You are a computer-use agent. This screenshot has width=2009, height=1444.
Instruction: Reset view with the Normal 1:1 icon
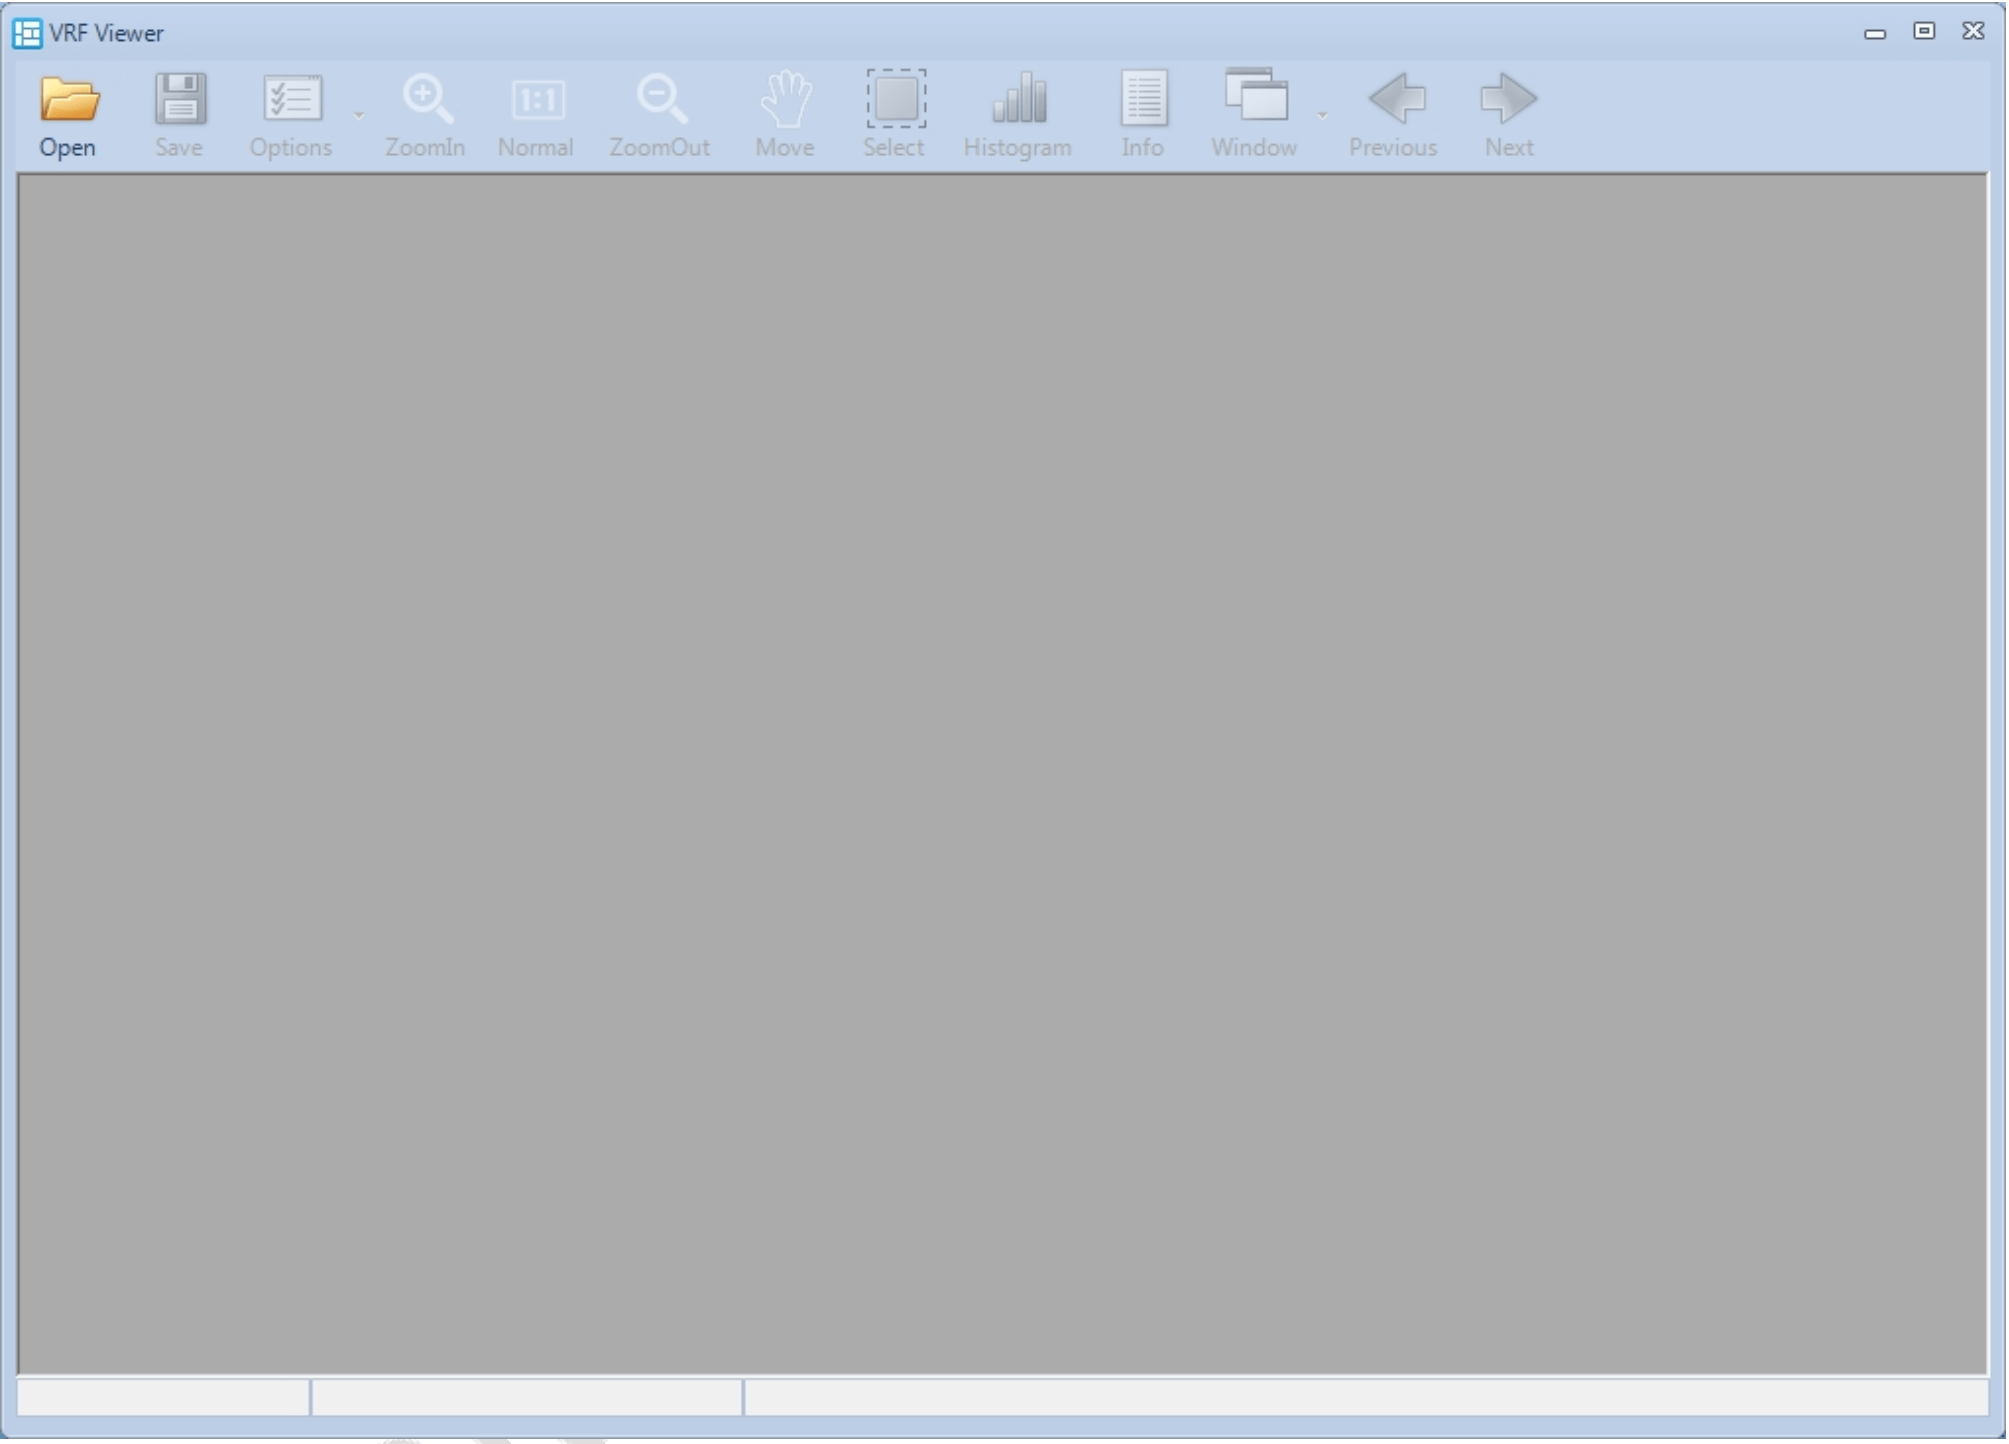point(537,100)
